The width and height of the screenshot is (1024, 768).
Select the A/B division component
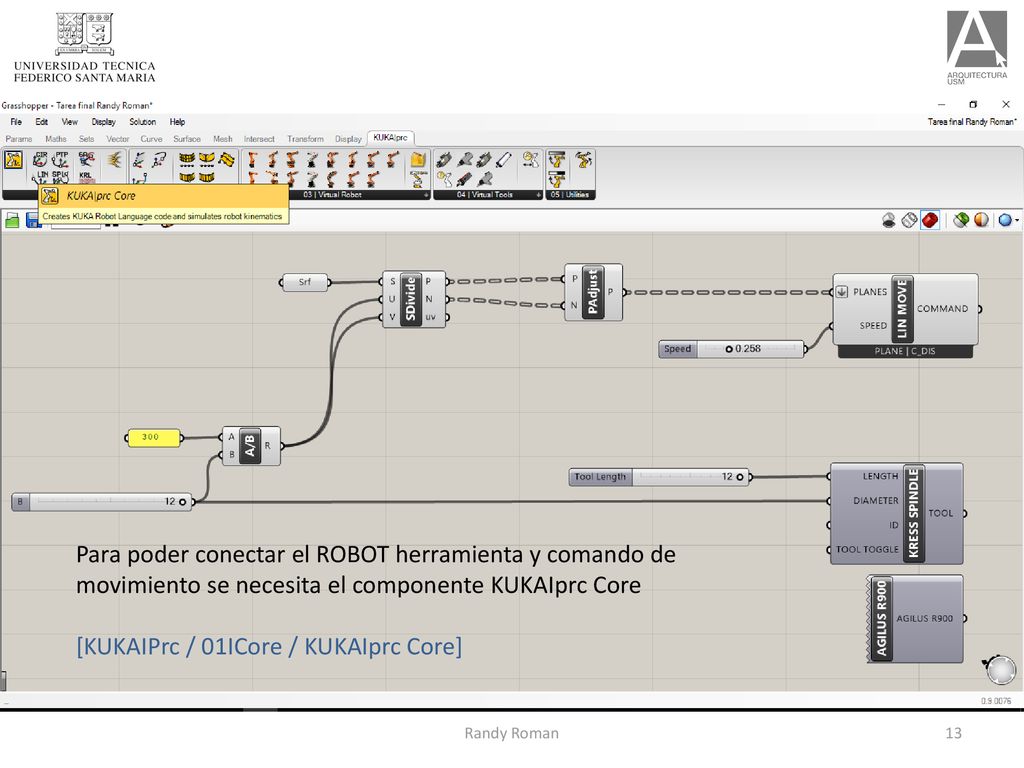pyautogui.click(x=250, y=446)
